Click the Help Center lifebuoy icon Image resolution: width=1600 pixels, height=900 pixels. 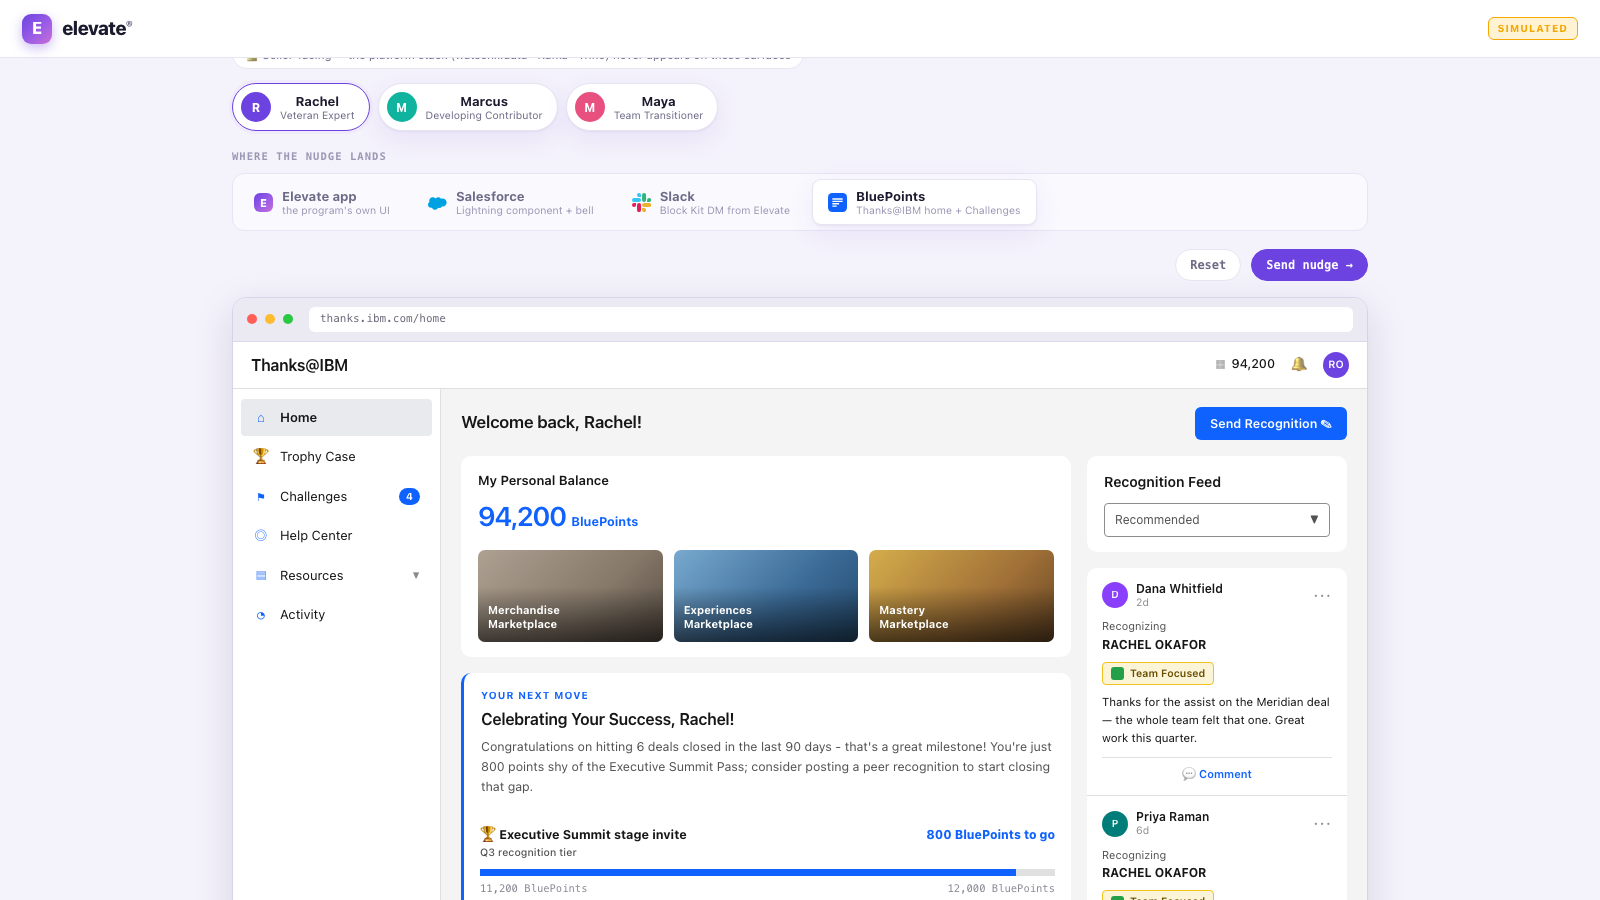(x=261, y=536)
